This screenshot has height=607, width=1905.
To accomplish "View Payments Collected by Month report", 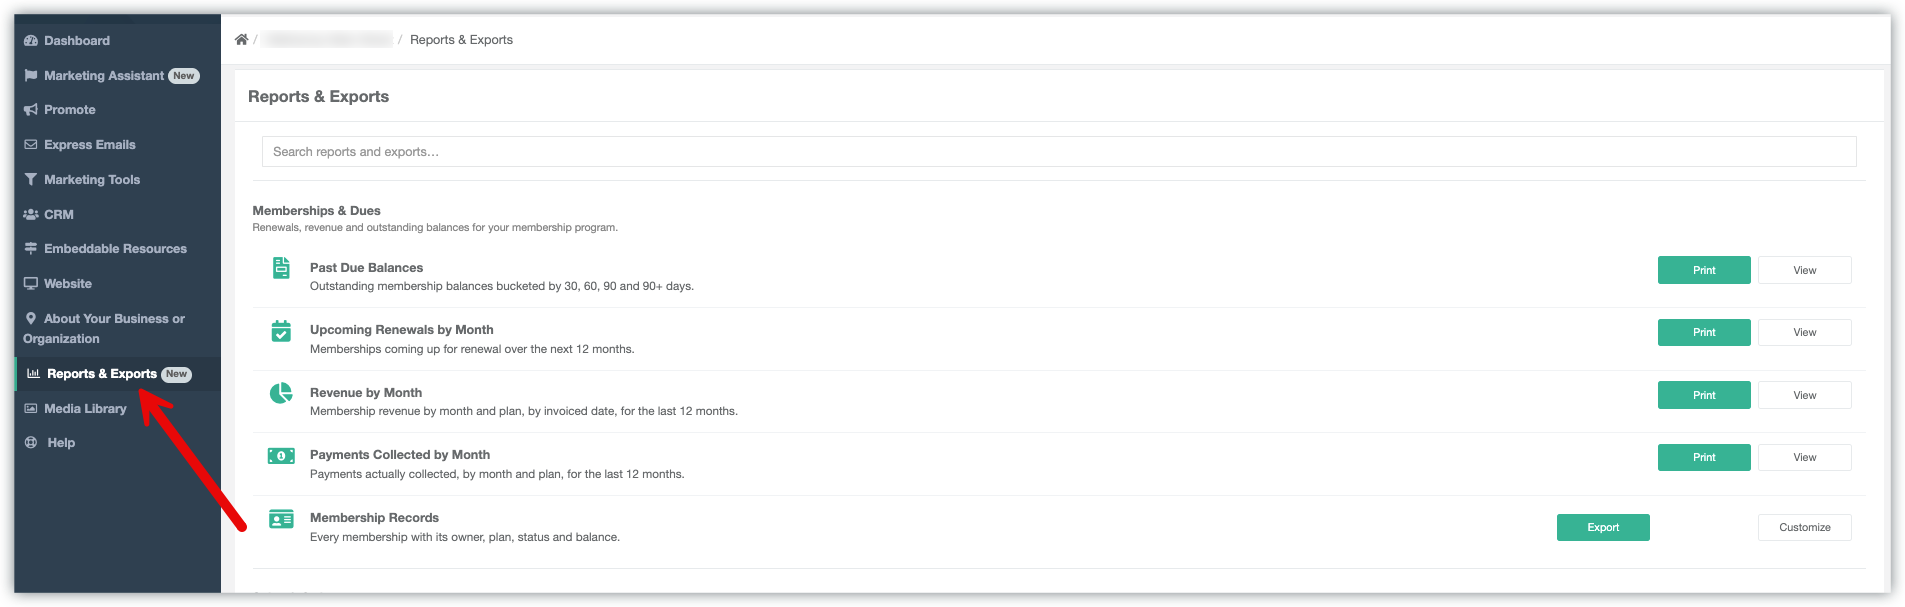I will coord(1804,457).
